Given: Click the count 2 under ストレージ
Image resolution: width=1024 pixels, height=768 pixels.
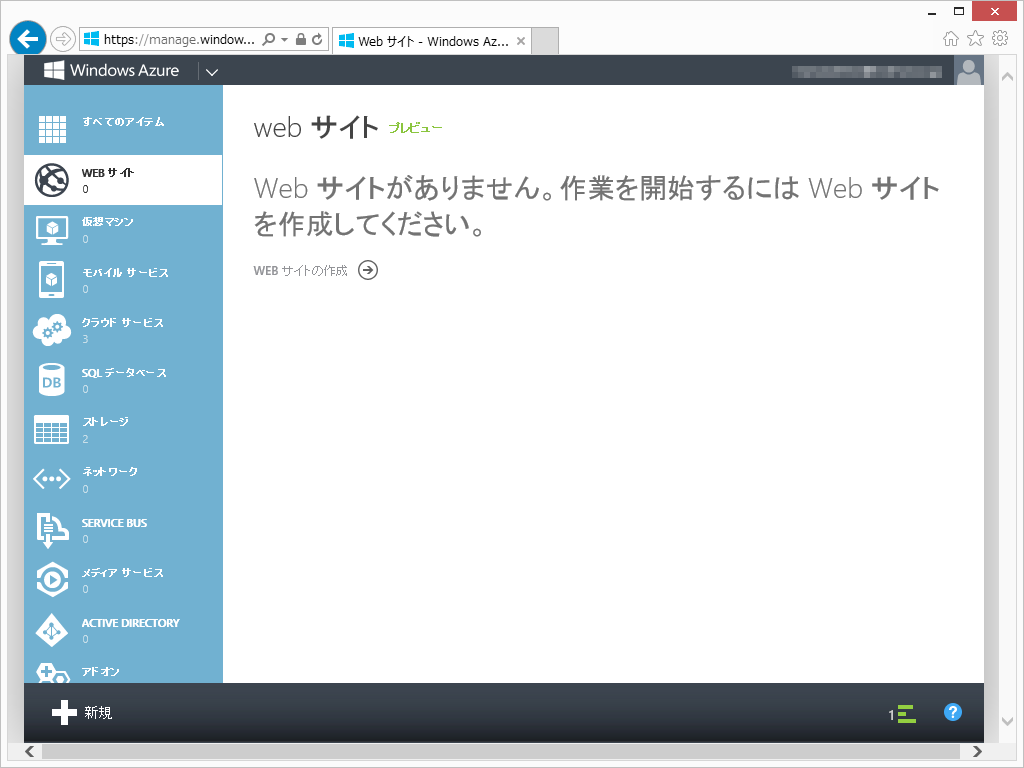Looking at the screenshot, I should (x=86, y=439).
